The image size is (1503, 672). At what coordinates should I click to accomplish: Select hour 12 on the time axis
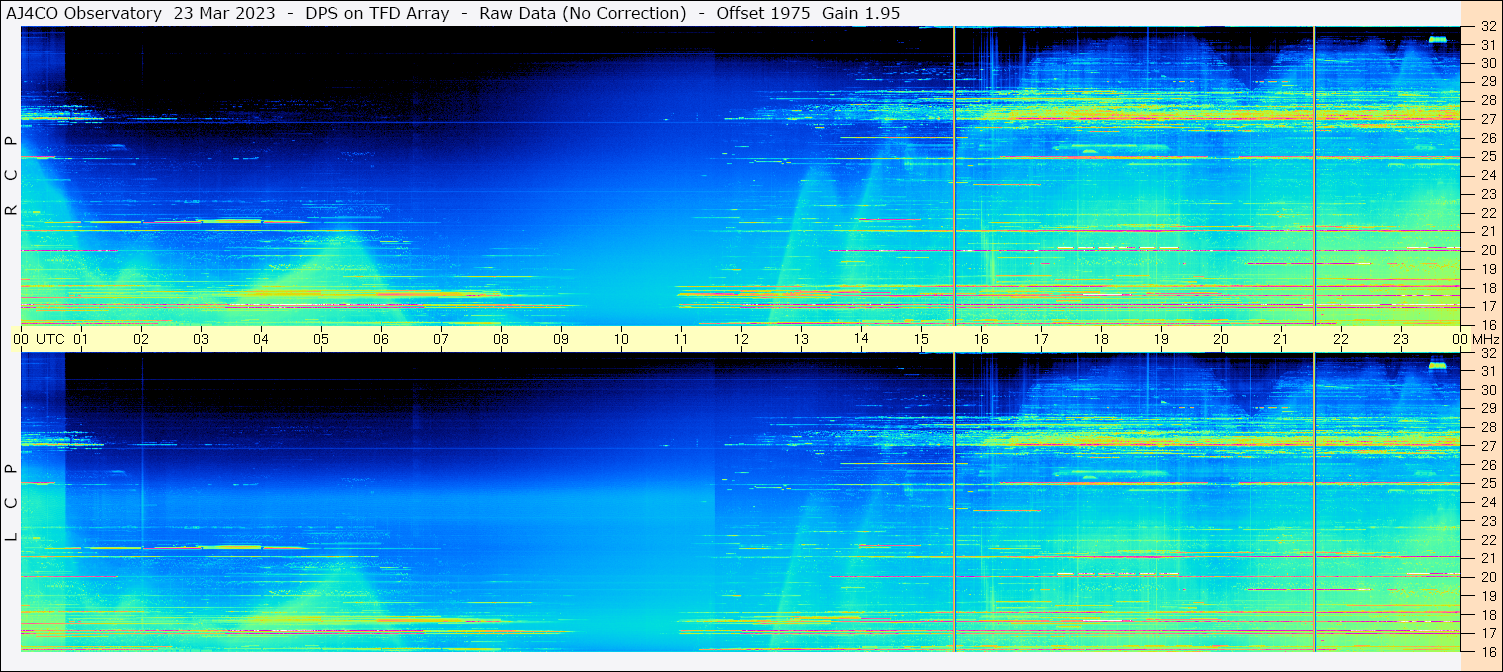coord(741,339)
